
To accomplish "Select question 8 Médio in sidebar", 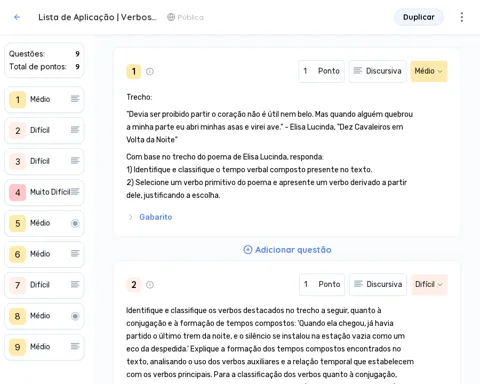I will pyautogui.click(x=44, y=316).
